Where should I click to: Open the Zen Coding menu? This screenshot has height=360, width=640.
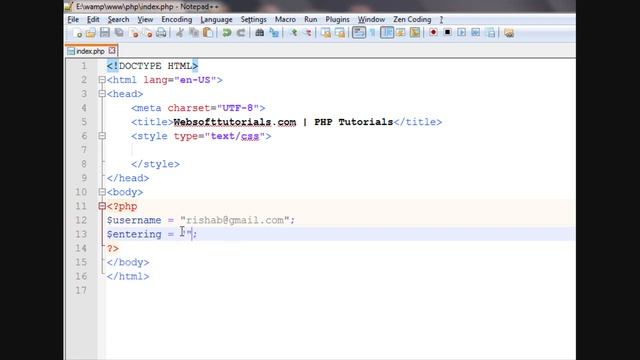[x=412, y=19]
